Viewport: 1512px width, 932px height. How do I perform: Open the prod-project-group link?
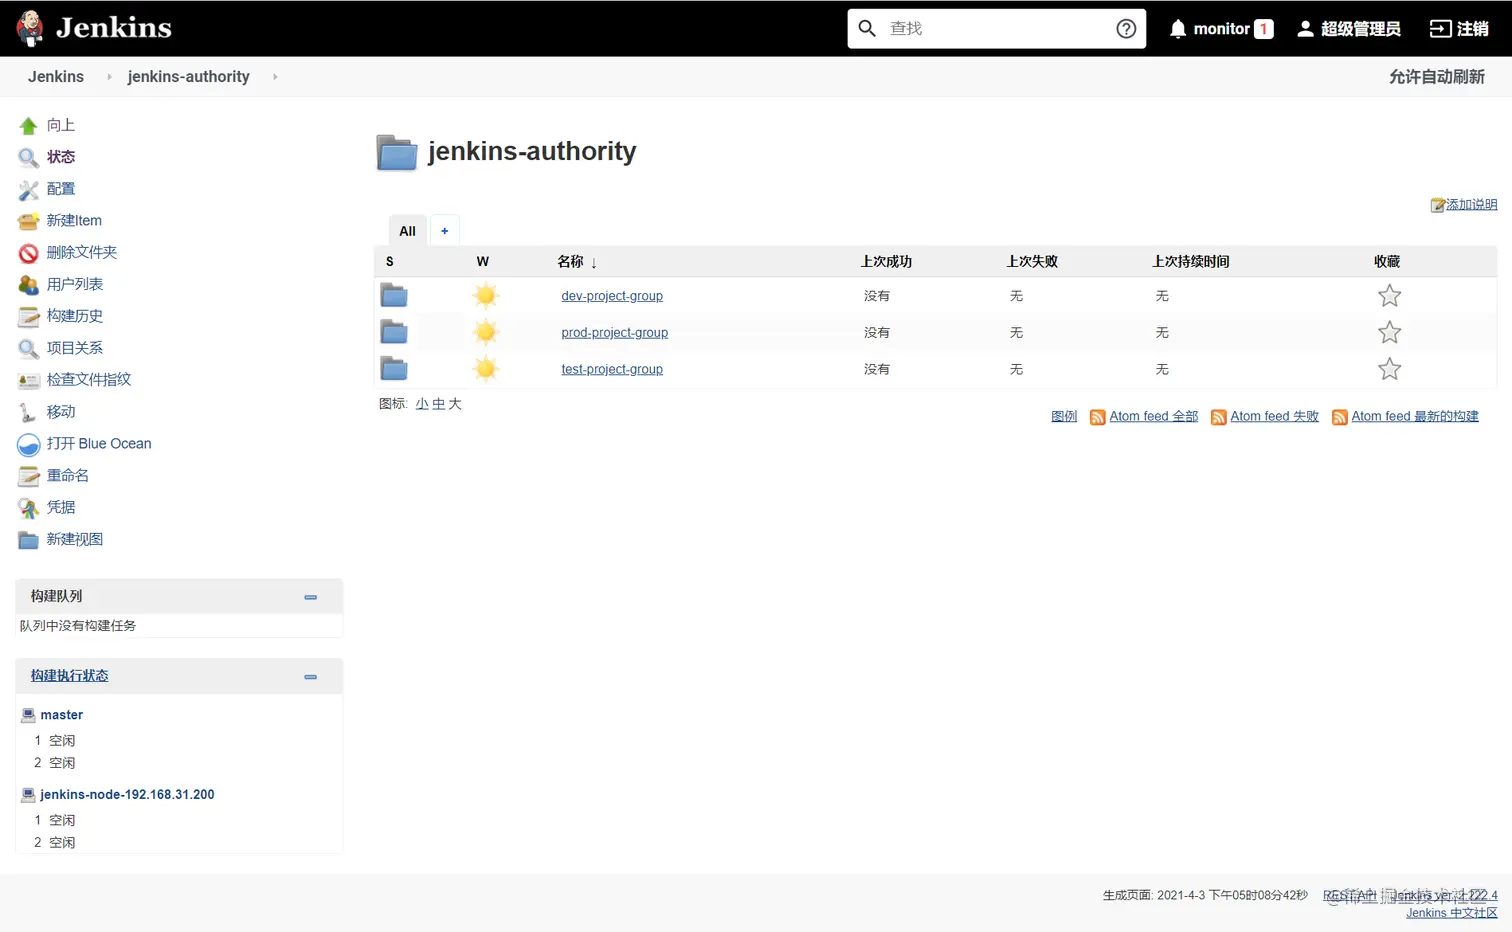tap(614, 333)
